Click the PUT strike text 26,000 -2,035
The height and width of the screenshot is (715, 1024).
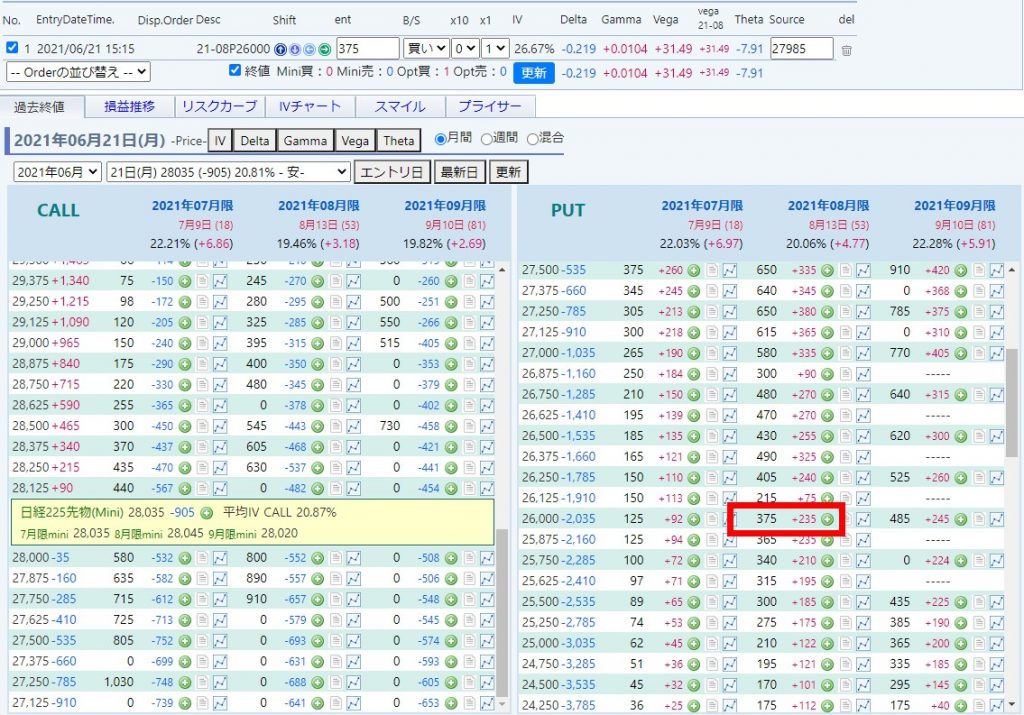558,519
